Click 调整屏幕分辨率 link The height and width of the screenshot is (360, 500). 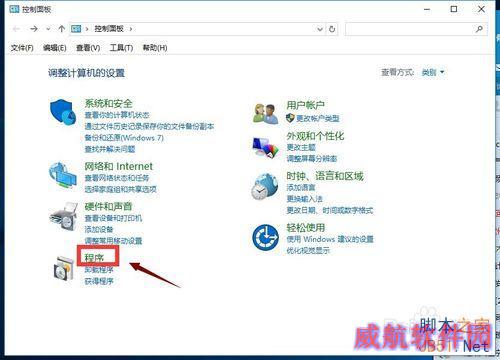point(312,159)
